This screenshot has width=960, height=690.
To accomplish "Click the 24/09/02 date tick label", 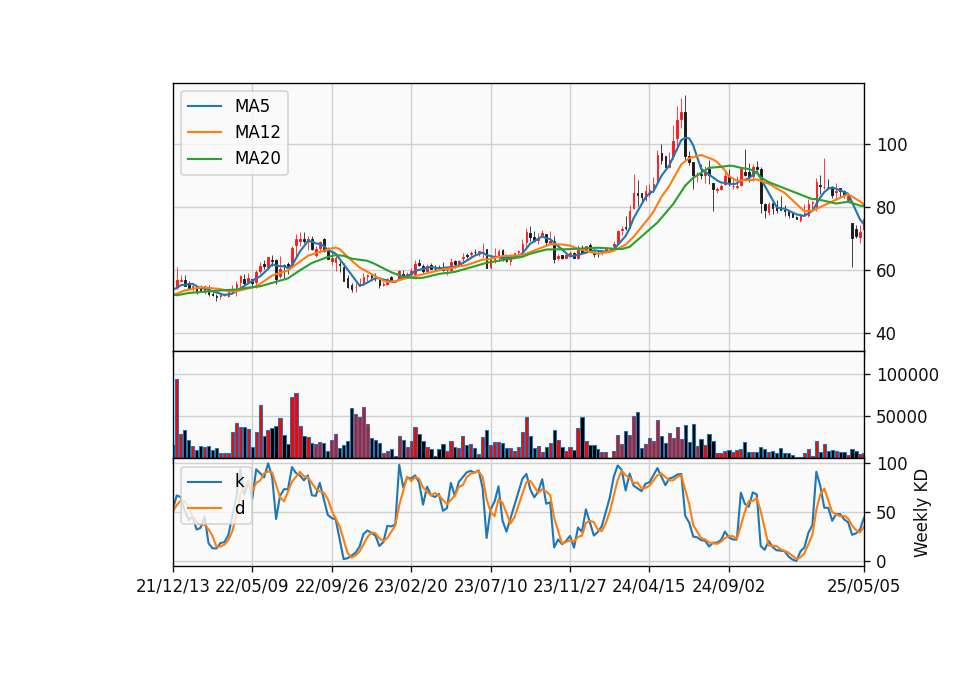I will point(729,587).
